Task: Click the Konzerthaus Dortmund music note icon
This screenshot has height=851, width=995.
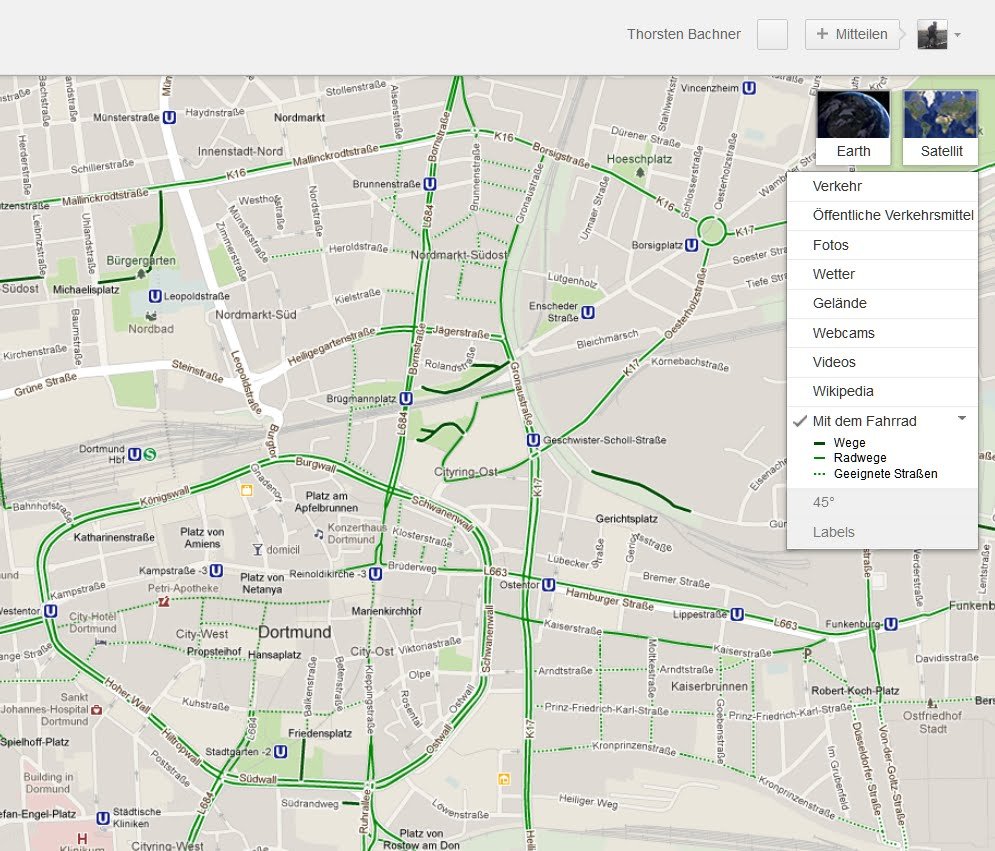Action: (x=318, y=534)
